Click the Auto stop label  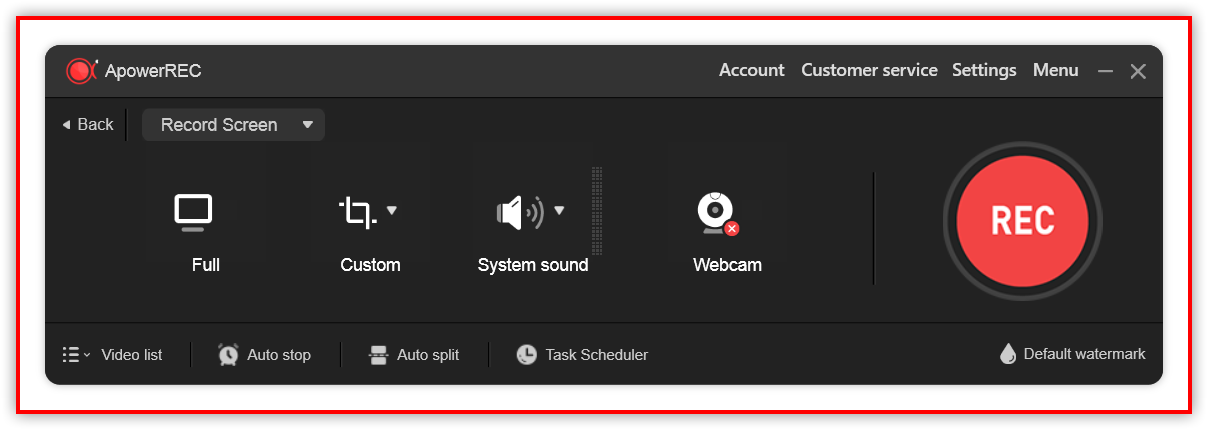click(279, 355)
